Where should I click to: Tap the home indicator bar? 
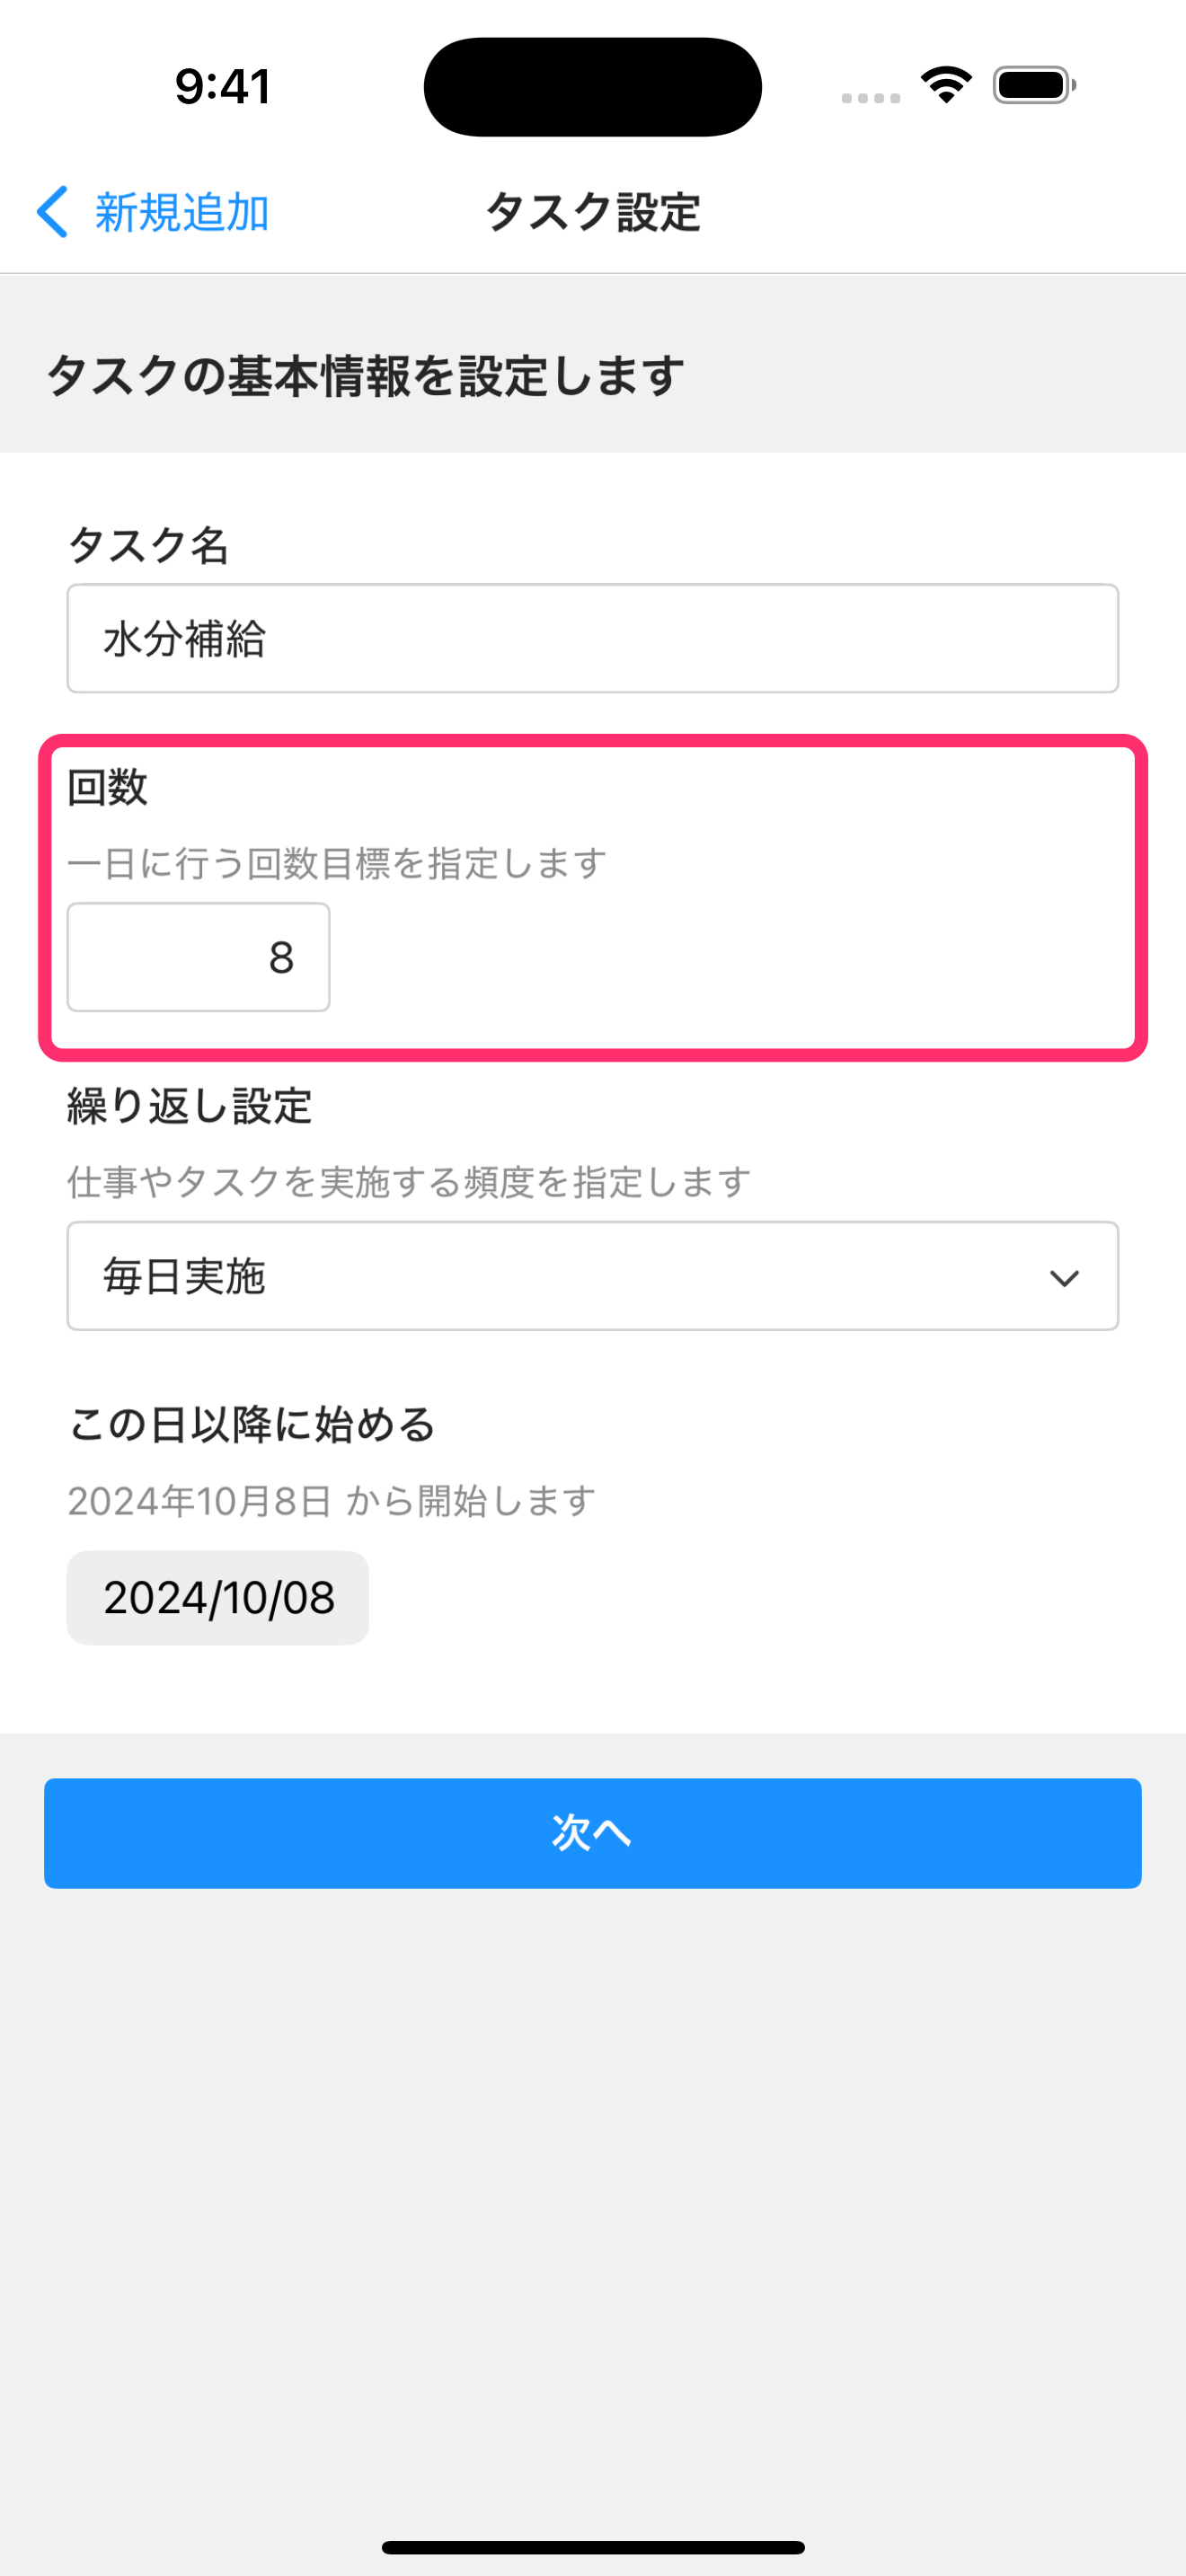click(x=593, y=2546)
